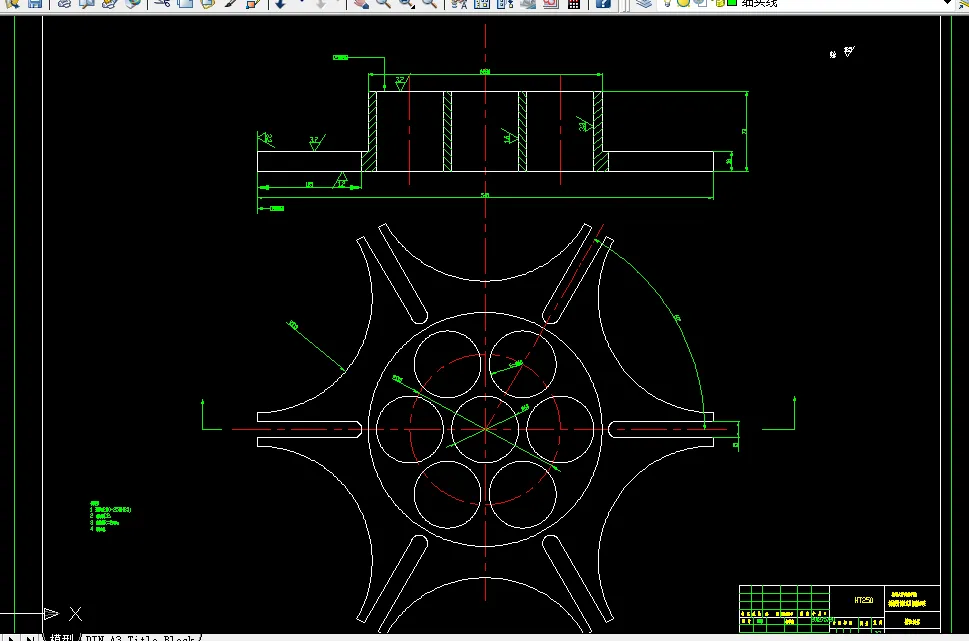This screenshot has width=969, height=641.
Task: Toggle the layer on/off light bulb
Action: 667,3
